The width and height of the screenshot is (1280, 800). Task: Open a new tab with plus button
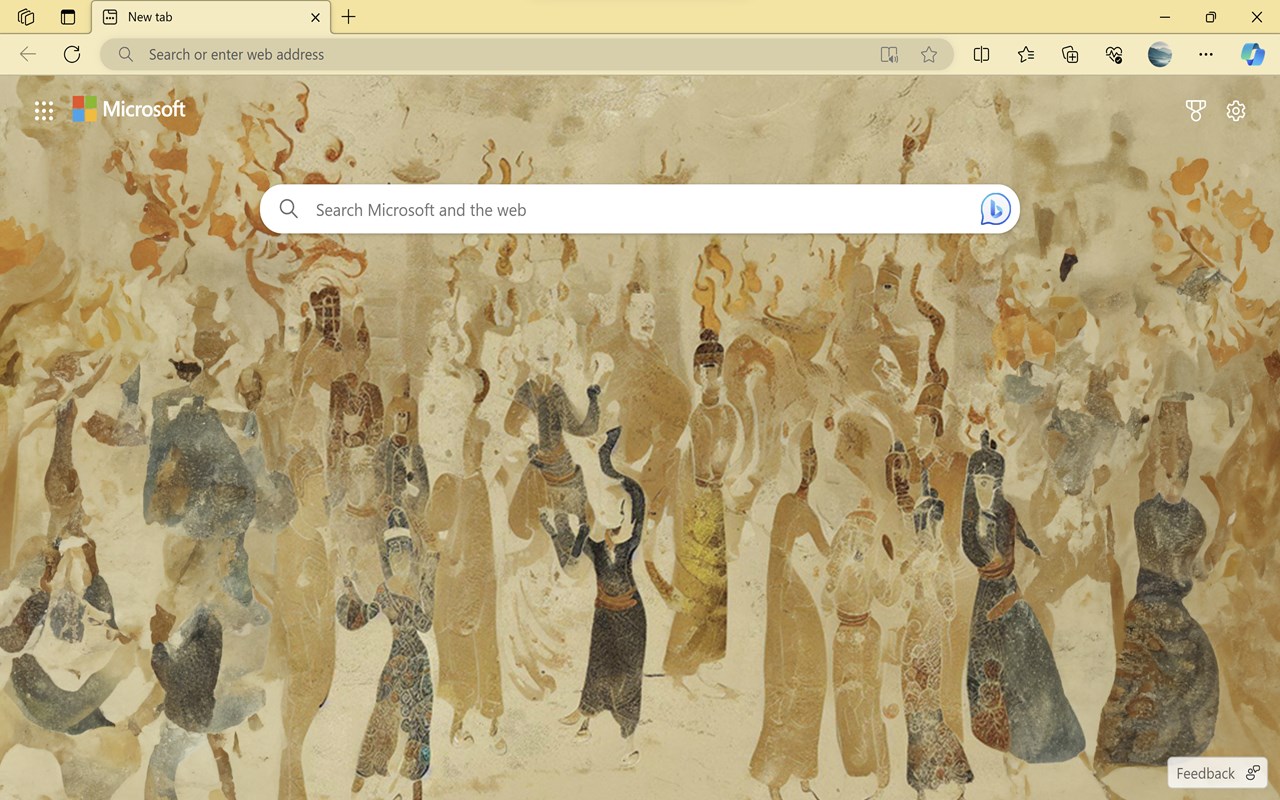coord(348,17)
